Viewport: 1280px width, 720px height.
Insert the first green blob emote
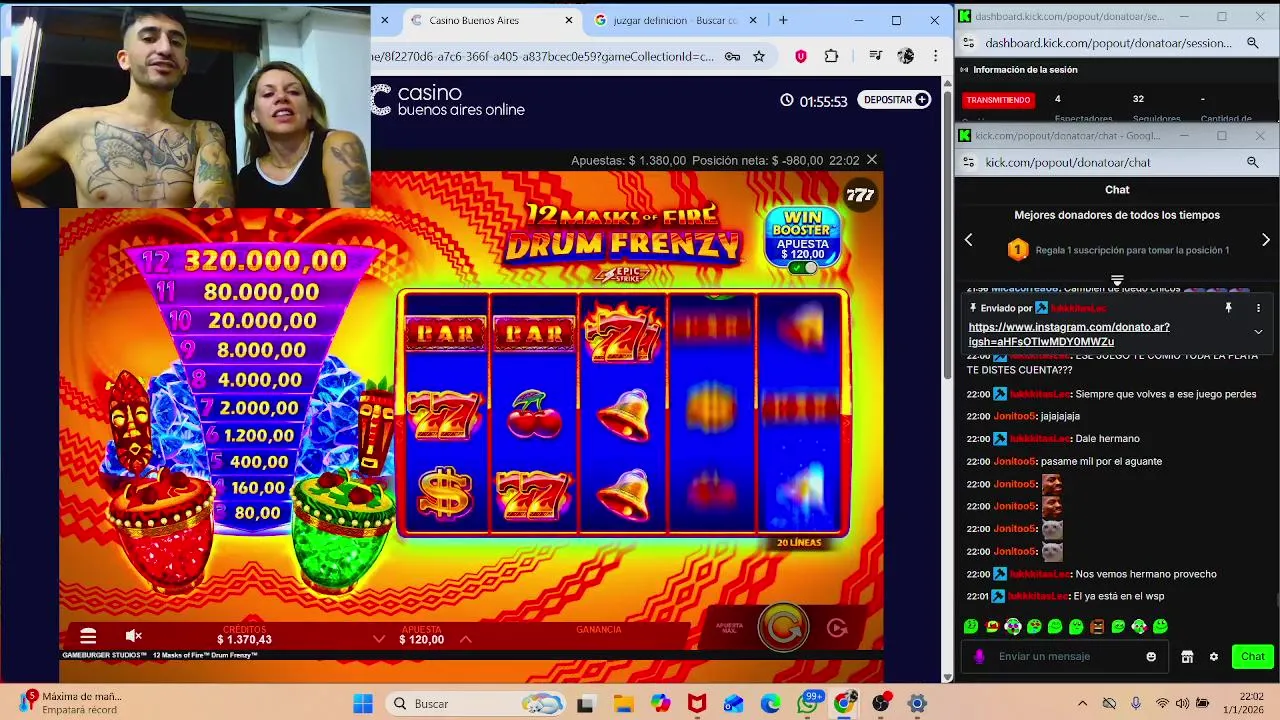pyautogui.click(x=971, y=627)
